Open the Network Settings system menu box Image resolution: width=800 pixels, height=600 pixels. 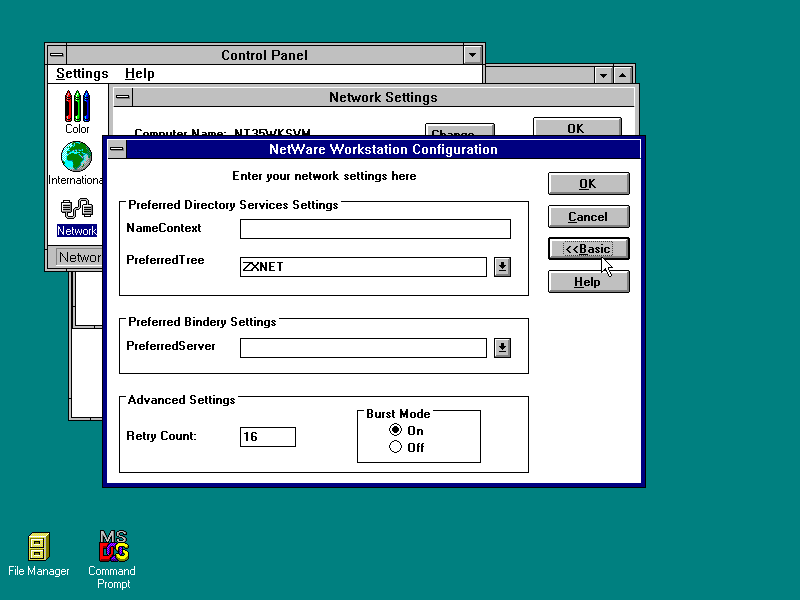click(122, 97)
